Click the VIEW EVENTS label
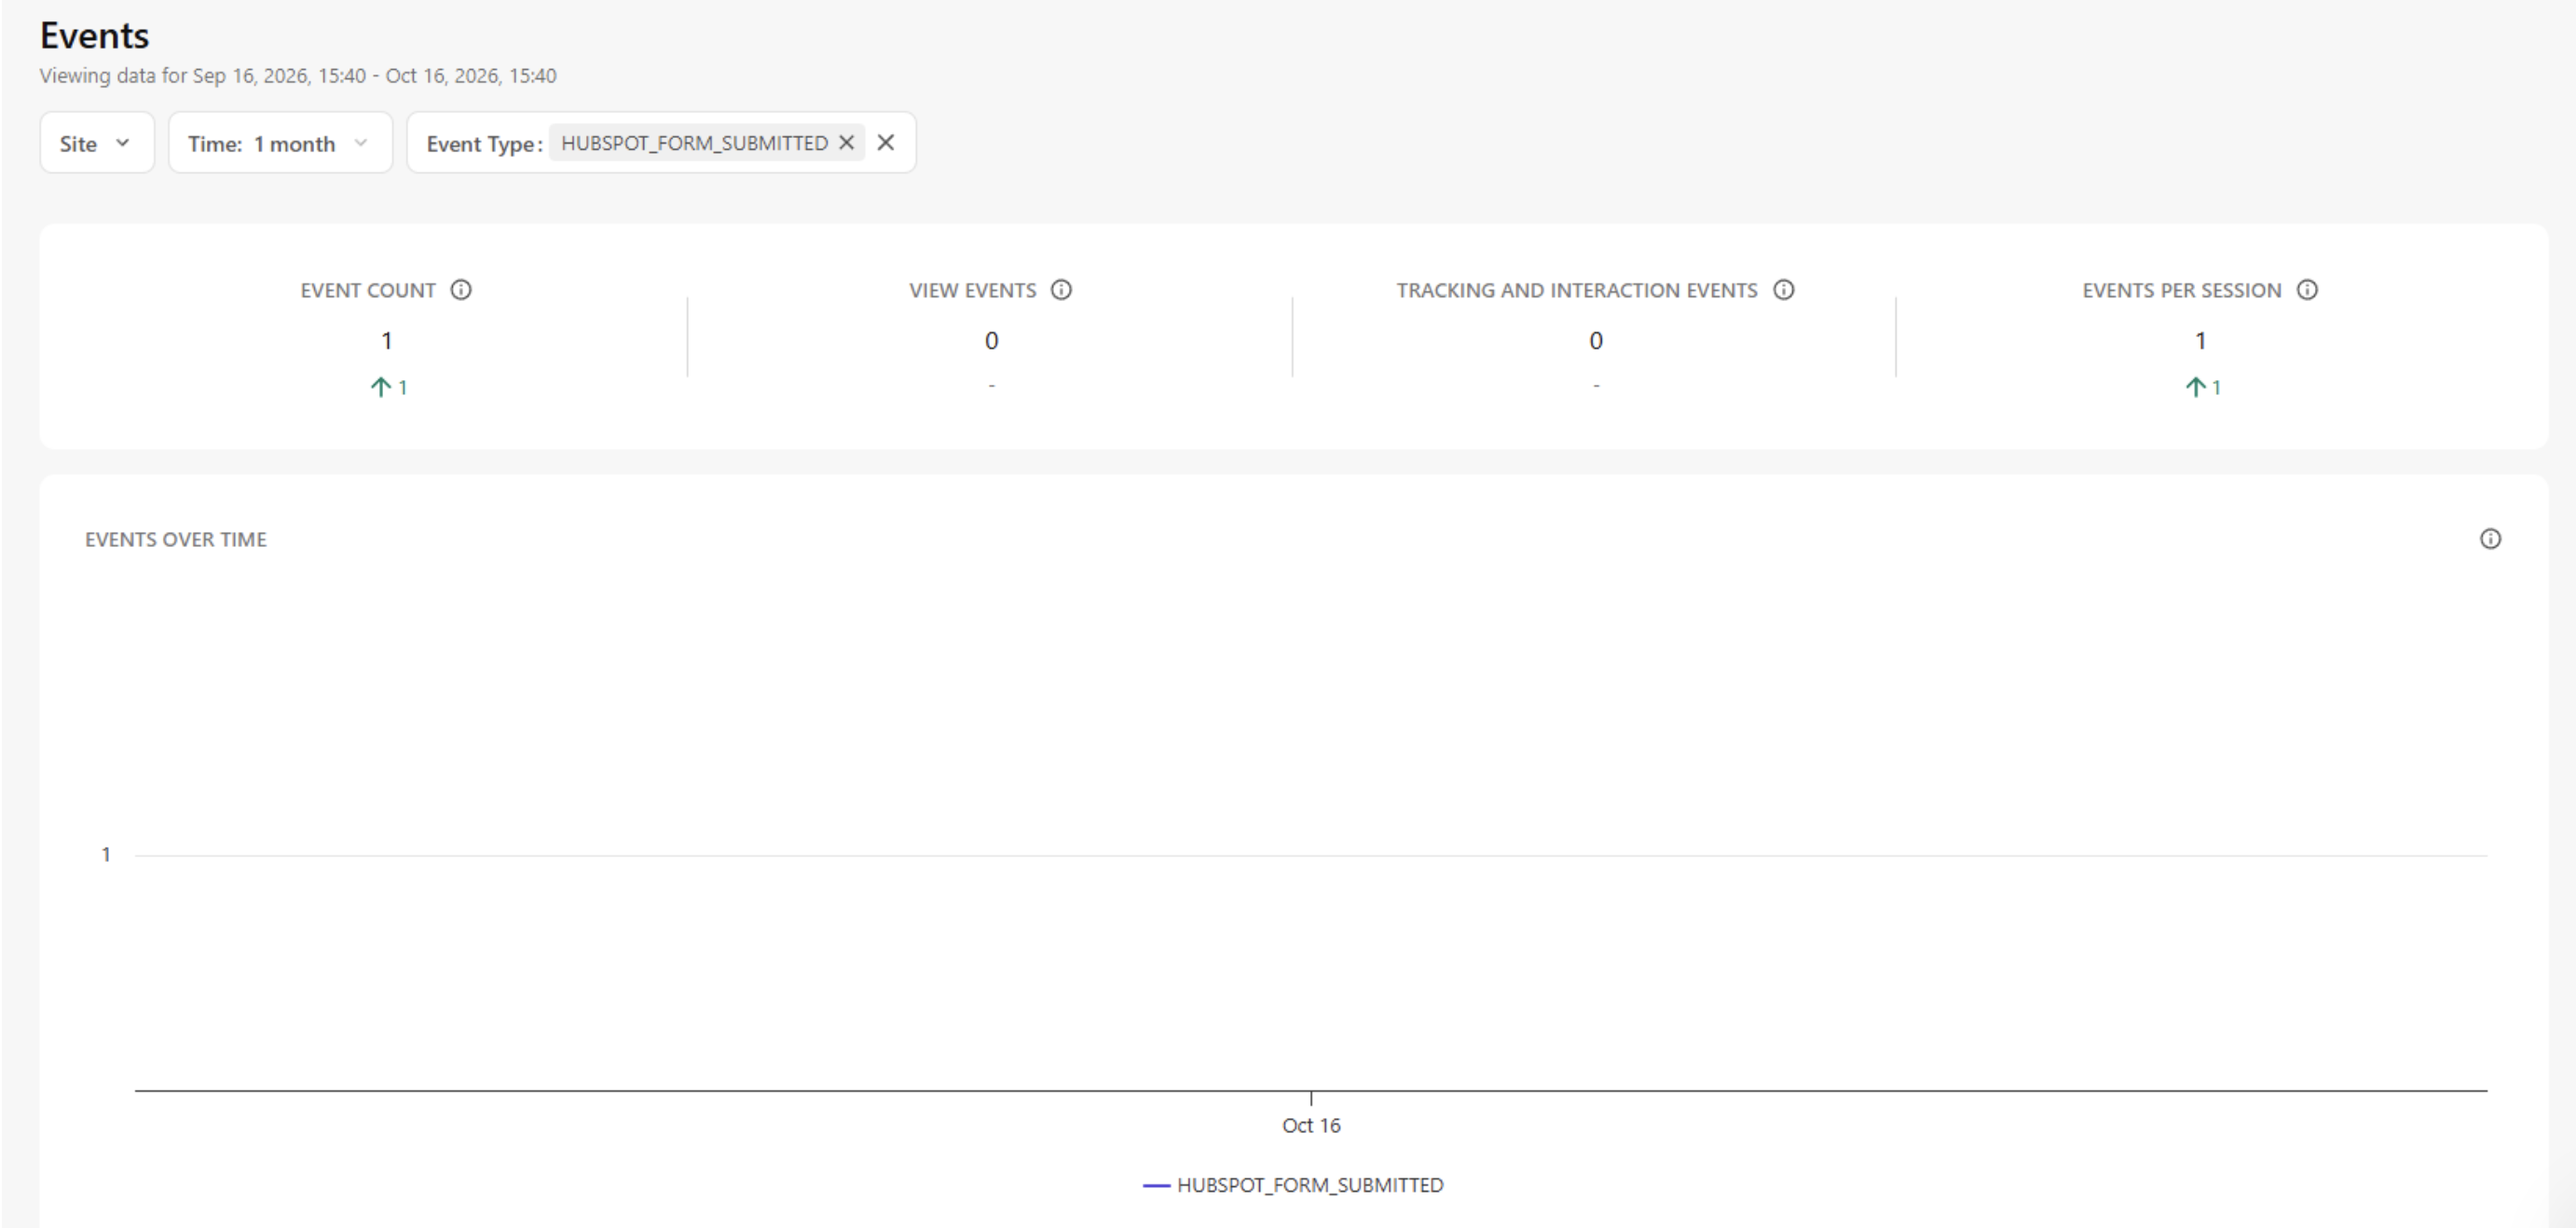Image resolution: width=2576 pixels, height=1228 pixels. (972, 290)
